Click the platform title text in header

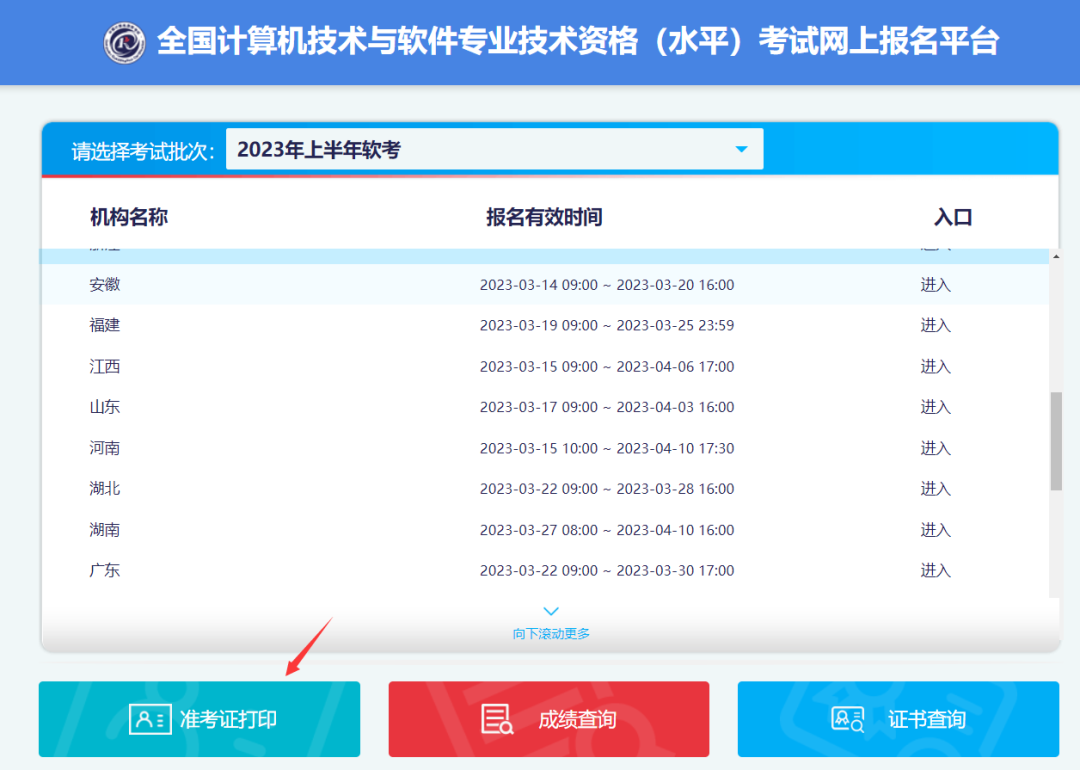coord(578,41)
